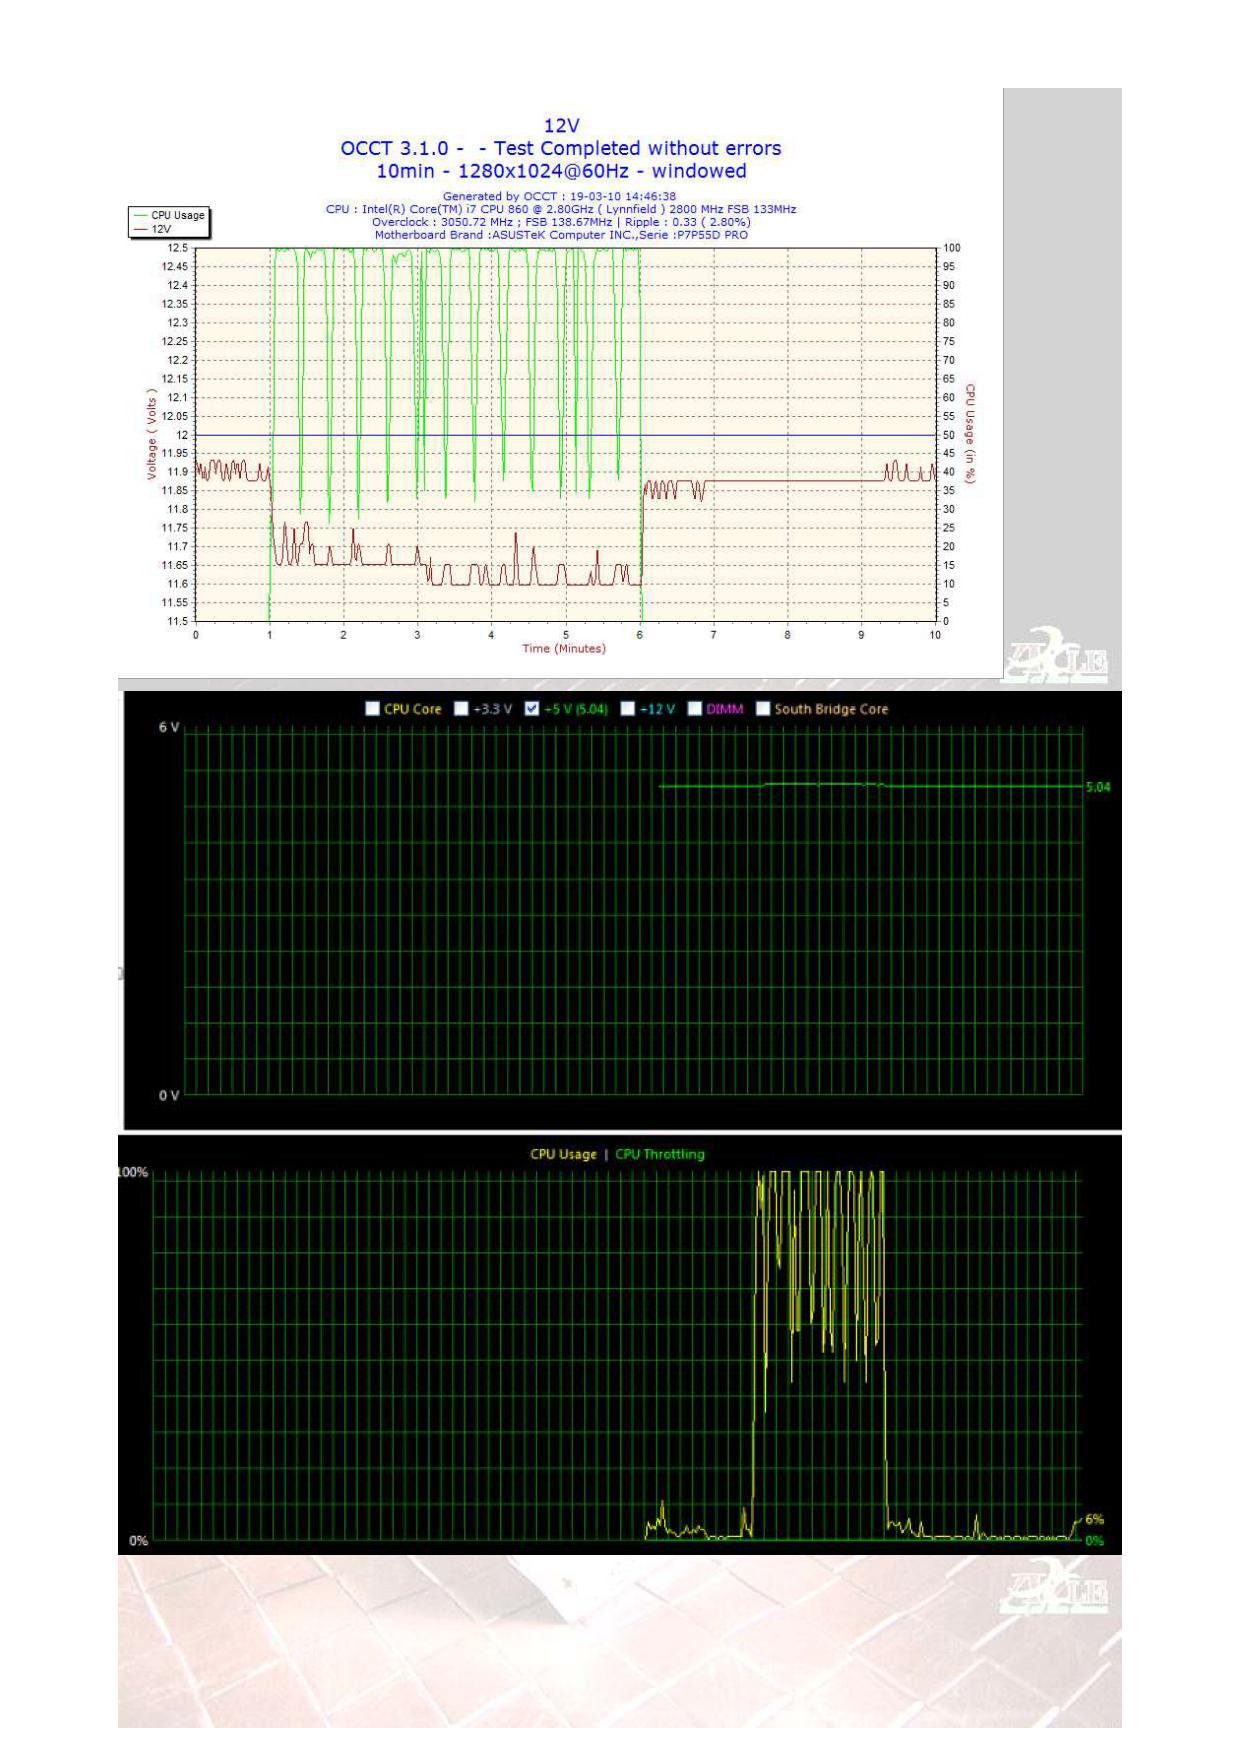Click the '6 V' axis label
This screenshot has width=1240, height=1752.
click(x=169, y=727)
